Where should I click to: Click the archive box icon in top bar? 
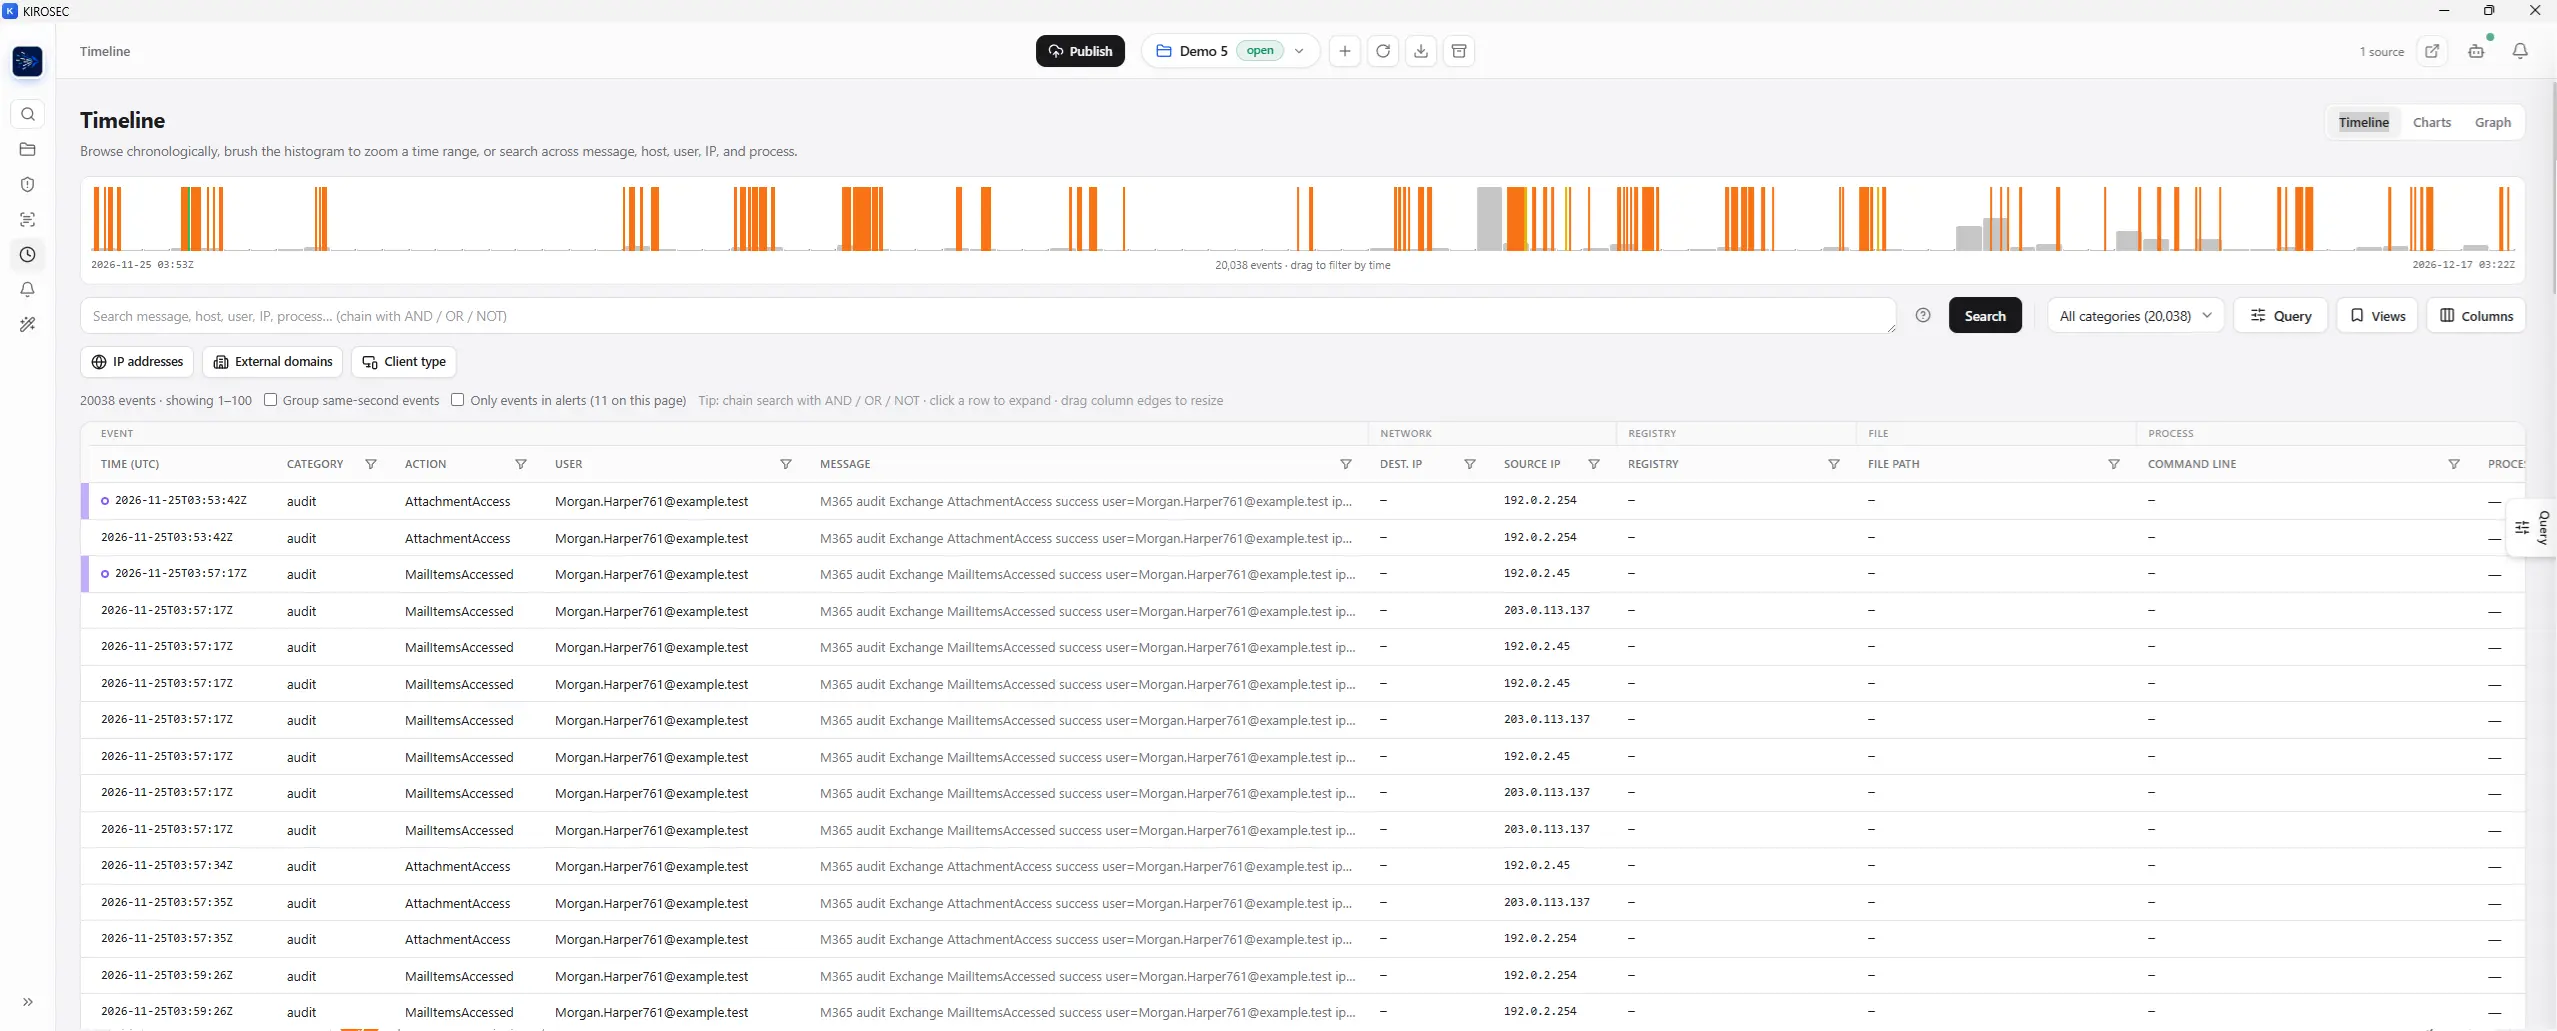pyautogui.click(x=1459, y=51)
